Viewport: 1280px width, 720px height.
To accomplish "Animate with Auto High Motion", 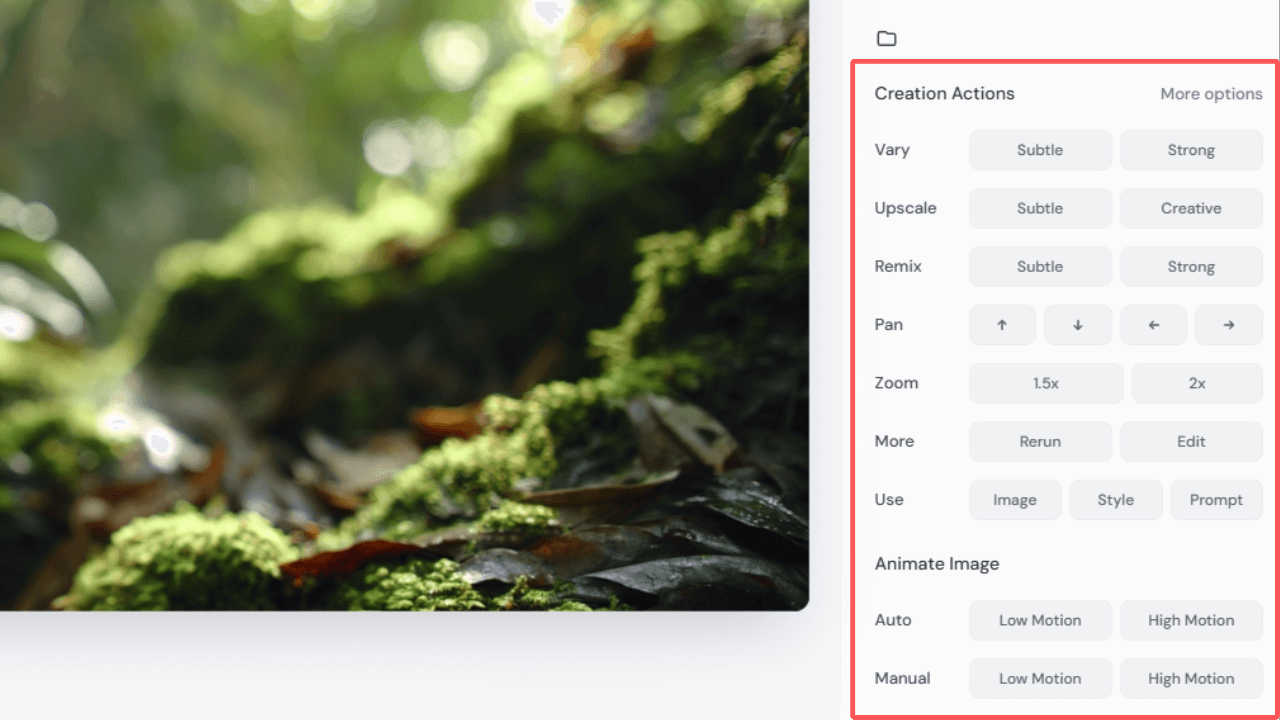I will 1191,620.
